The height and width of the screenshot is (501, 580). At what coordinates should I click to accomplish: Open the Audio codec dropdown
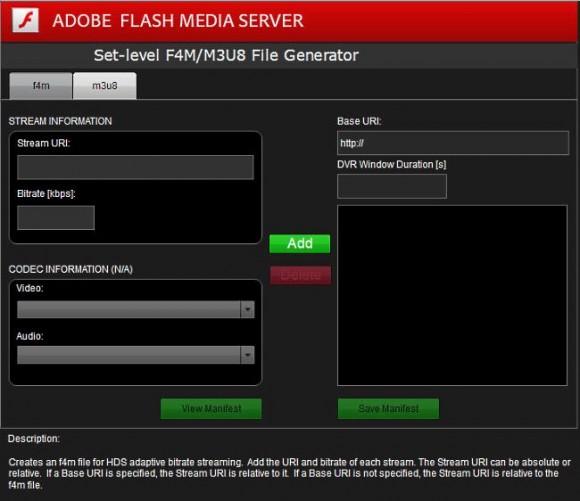click(135, 355)
